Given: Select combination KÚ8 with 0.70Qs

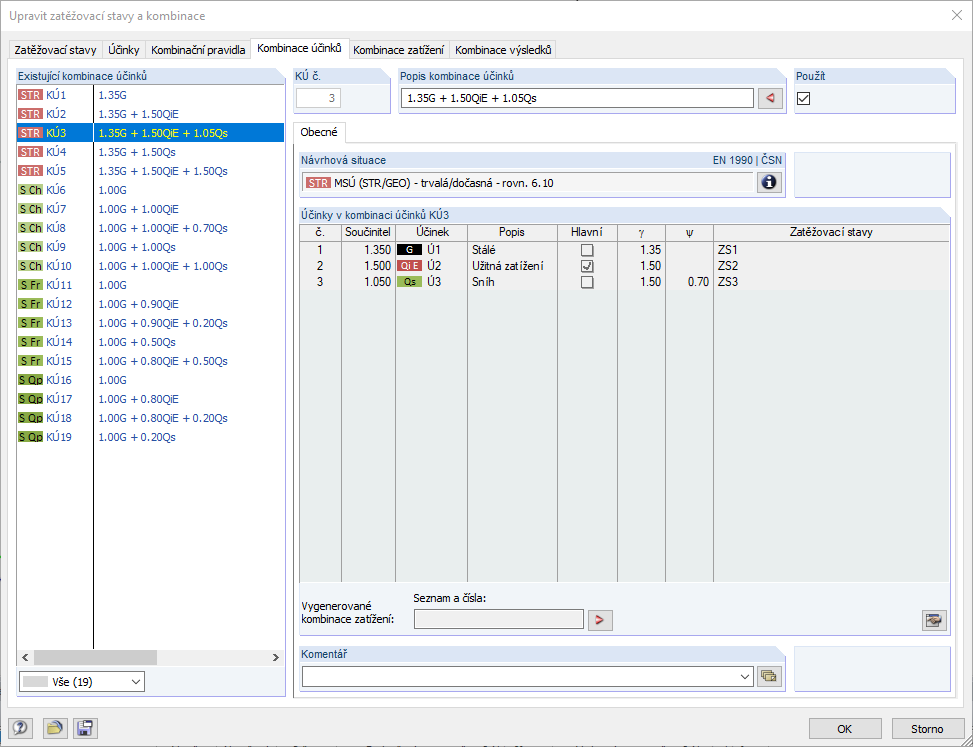Looking at the screenshot, I should (x=150, y=228).
